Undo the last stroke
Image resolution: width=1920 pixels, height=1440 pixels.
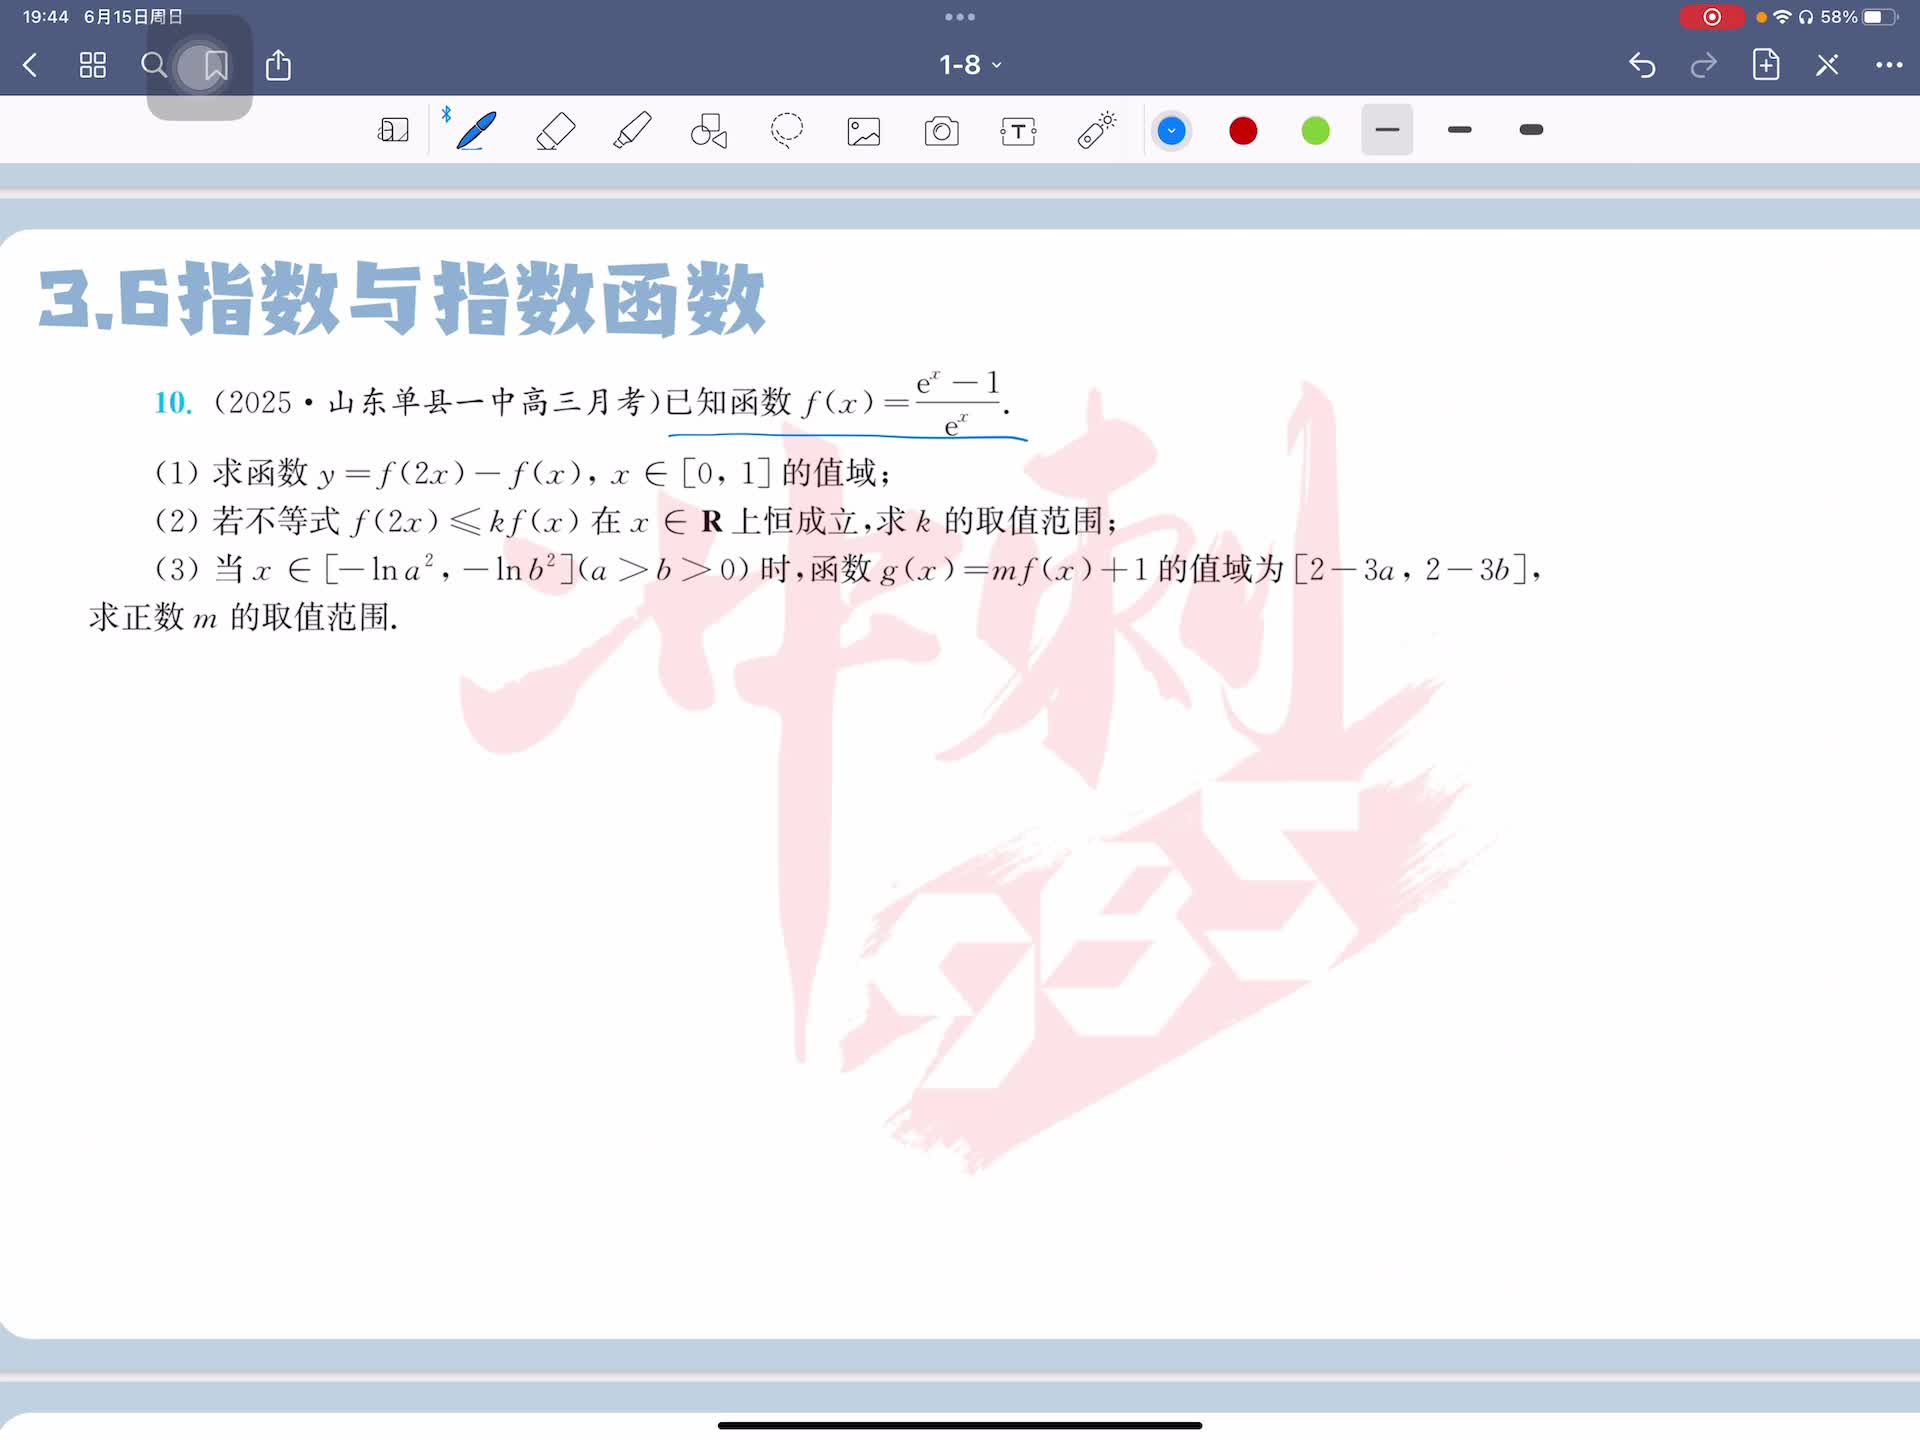(1642, 66)
